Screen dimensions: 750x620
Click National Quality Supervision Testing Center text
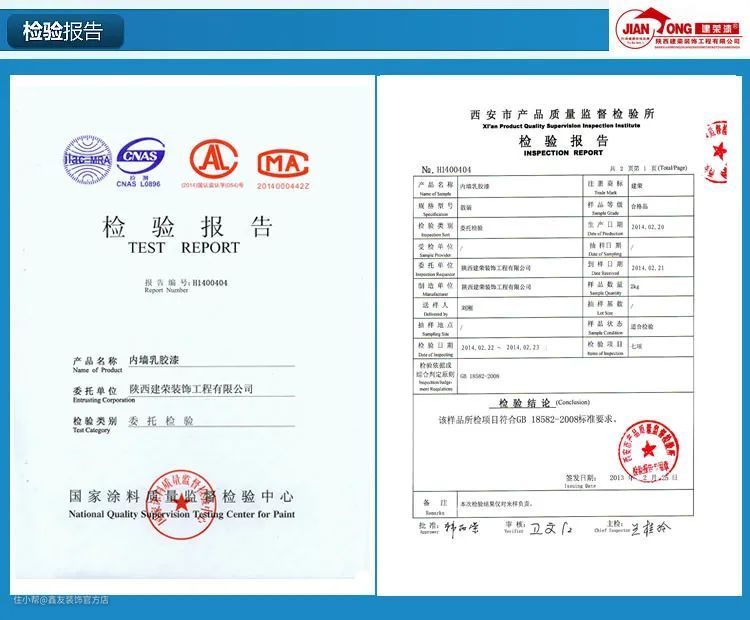click(x=181, y=514)
